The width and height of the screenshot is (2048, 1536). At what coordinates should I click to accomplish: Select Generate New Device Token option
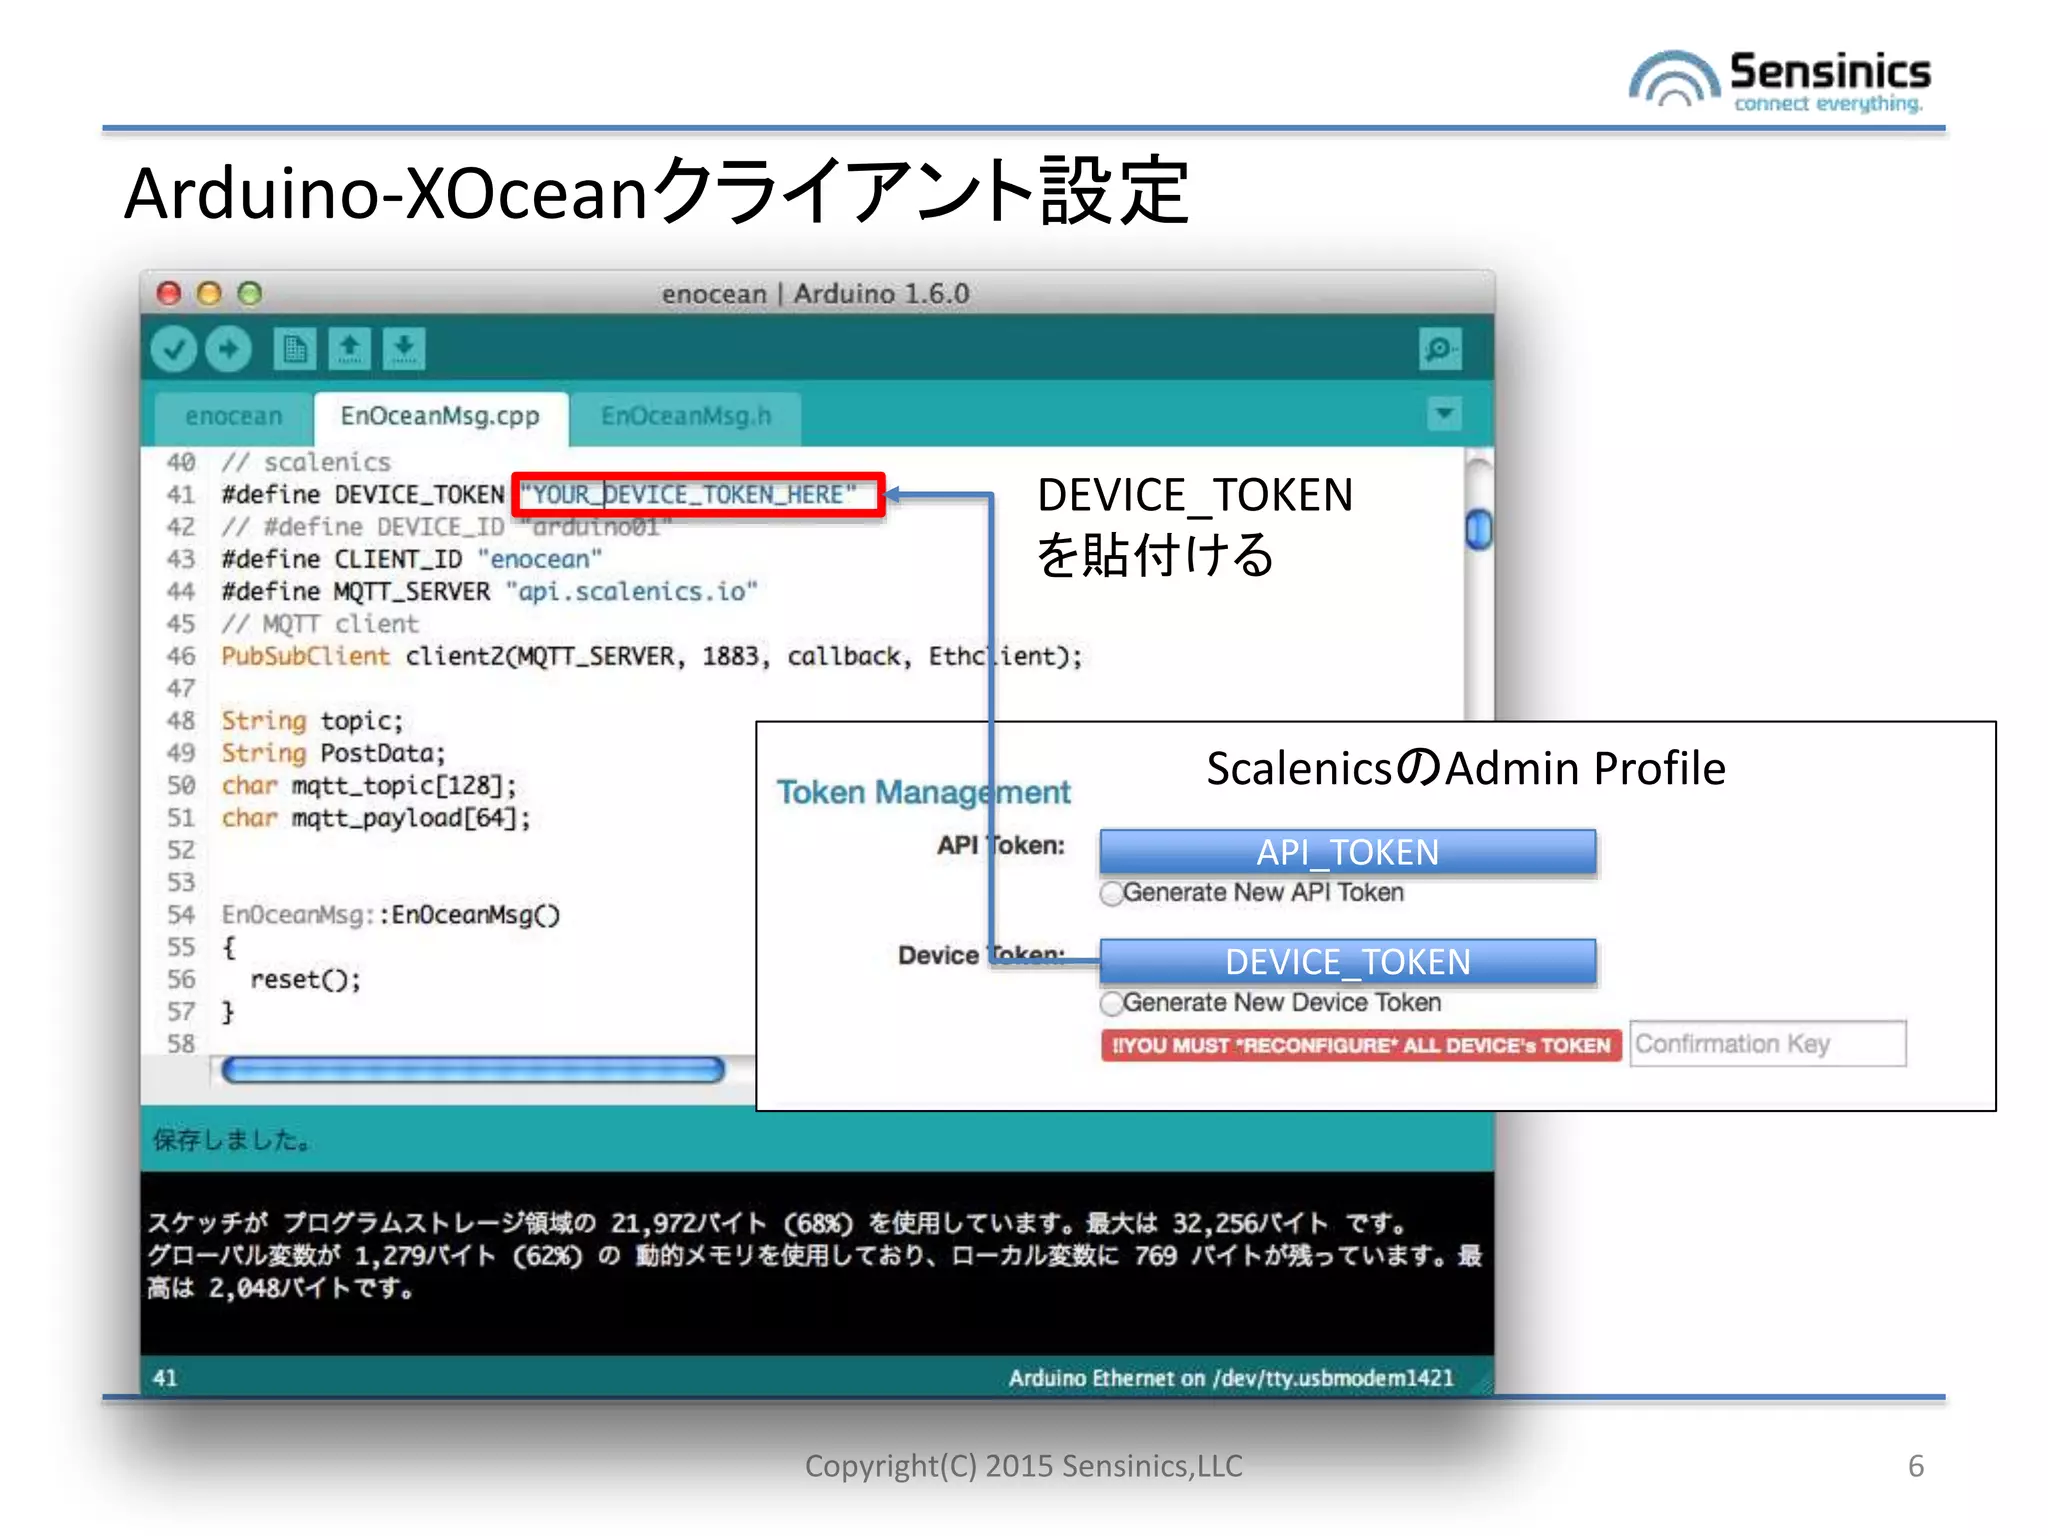click(x=1112, y=1003)
